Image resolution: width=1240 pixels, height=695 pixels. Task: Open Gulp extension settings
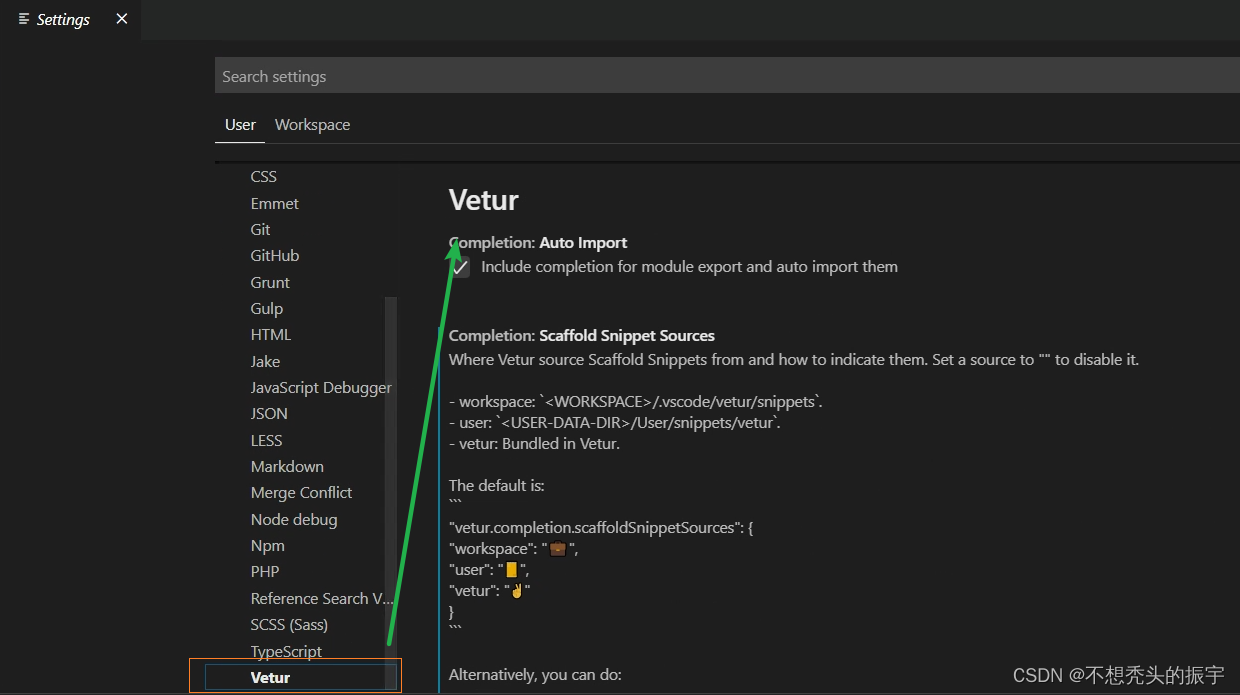click(267, 308)
